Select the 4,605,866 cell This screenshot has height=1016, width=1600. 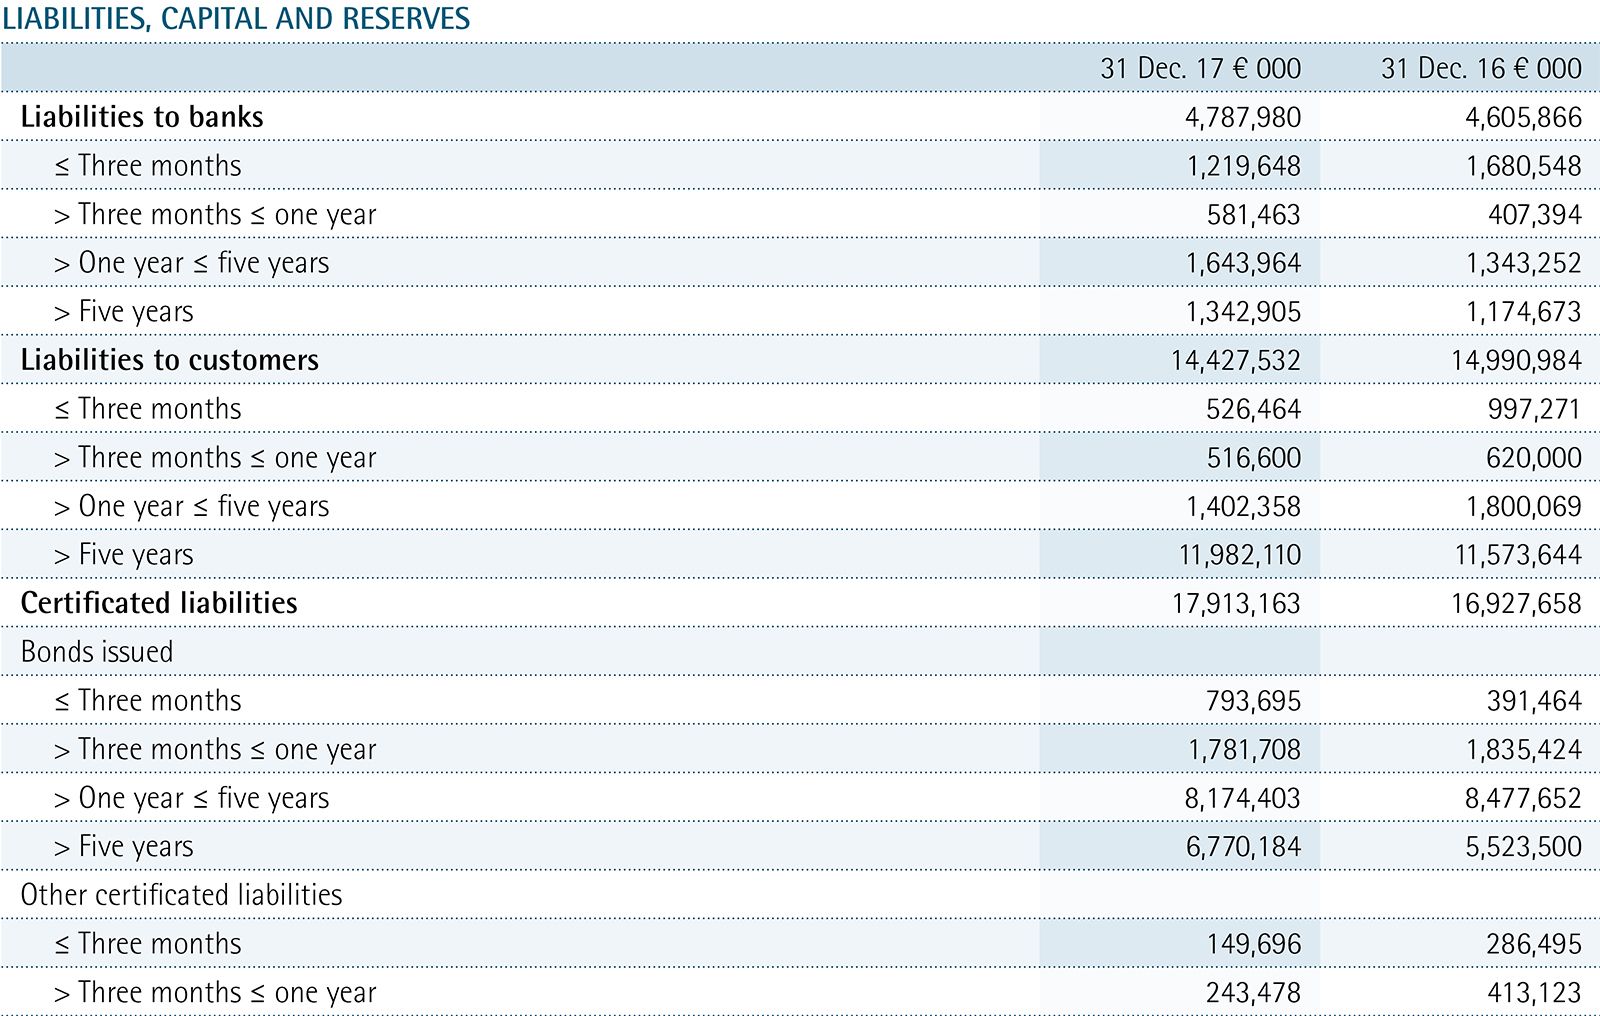tap(1523, 117)
